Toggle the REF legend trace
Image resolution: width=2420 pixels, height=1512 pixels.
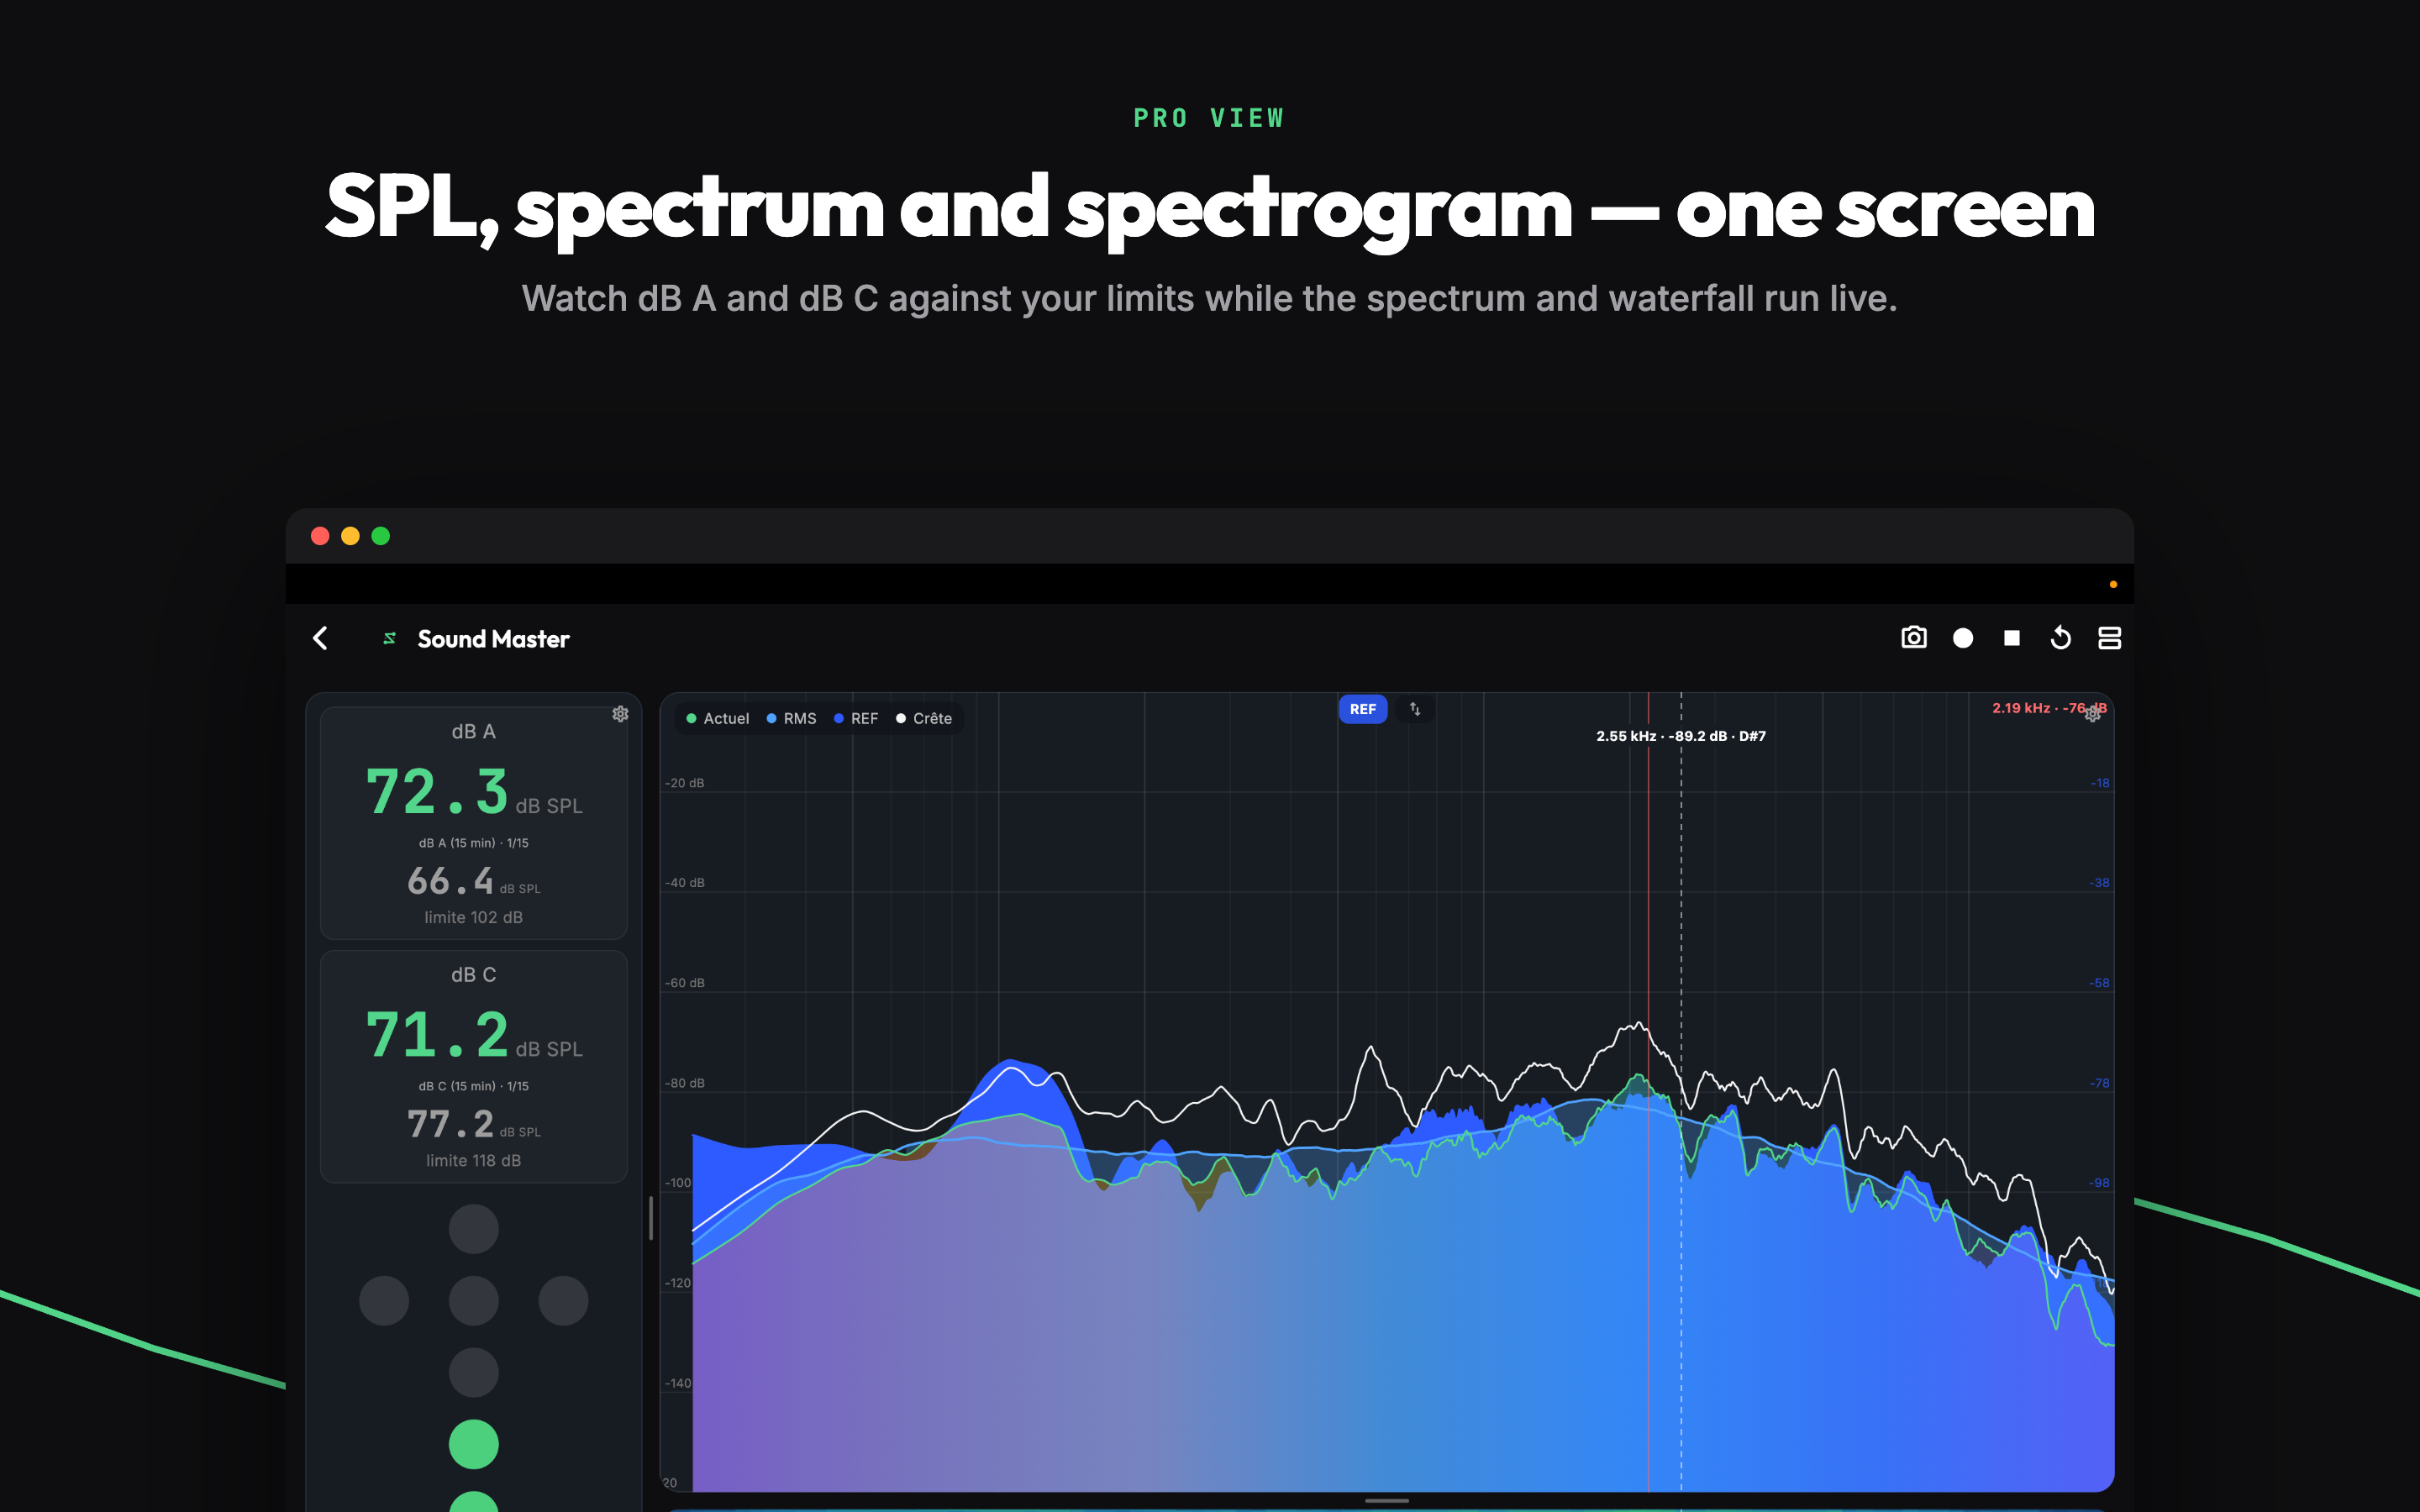[856, 718]
